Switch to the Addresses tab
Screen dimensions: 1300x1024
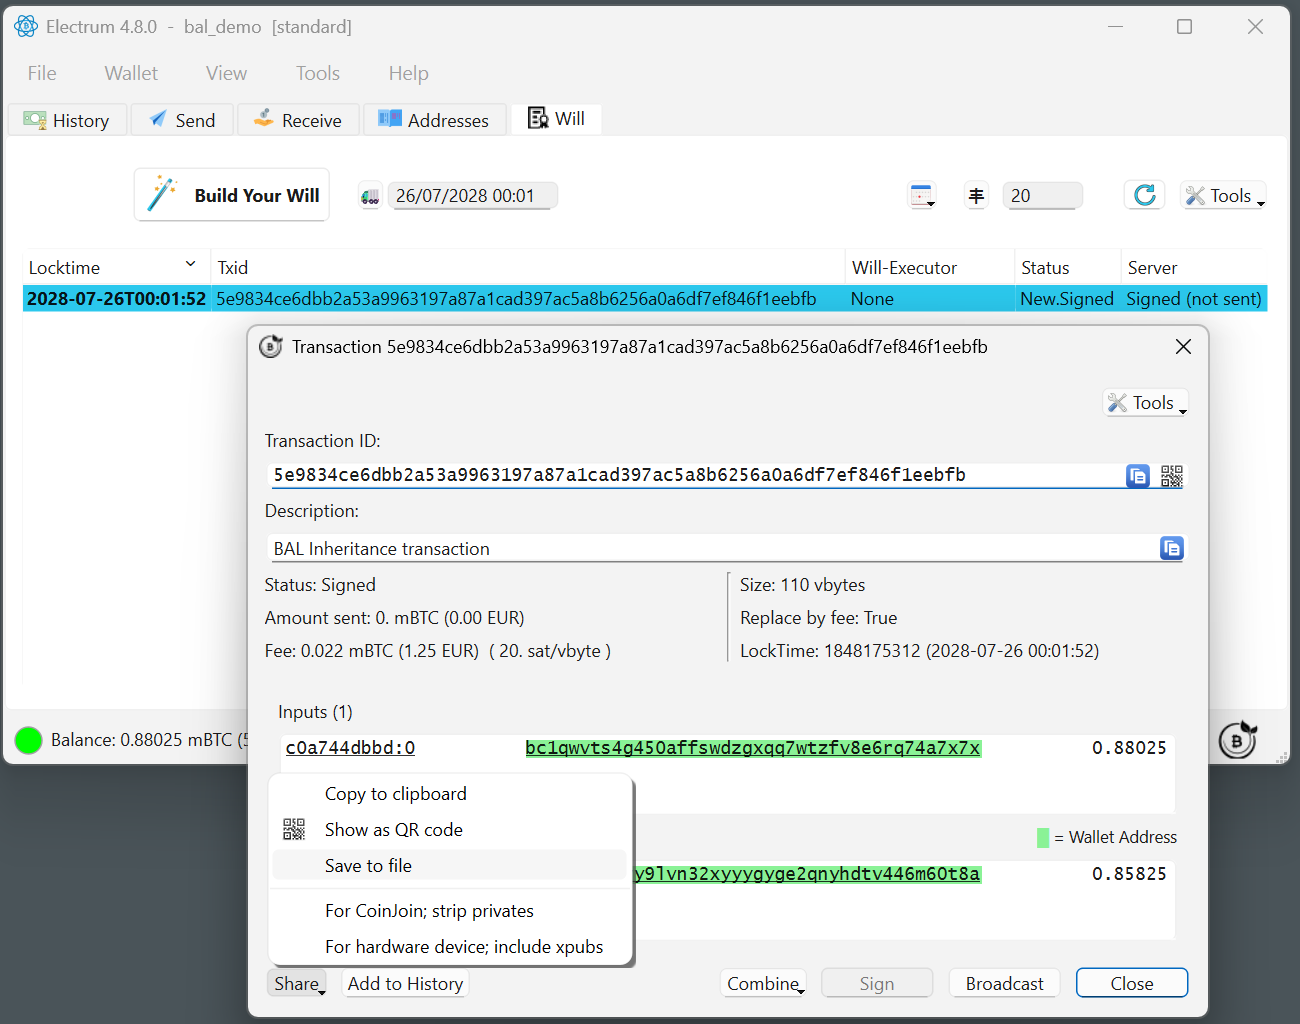(x=434, y=120)
